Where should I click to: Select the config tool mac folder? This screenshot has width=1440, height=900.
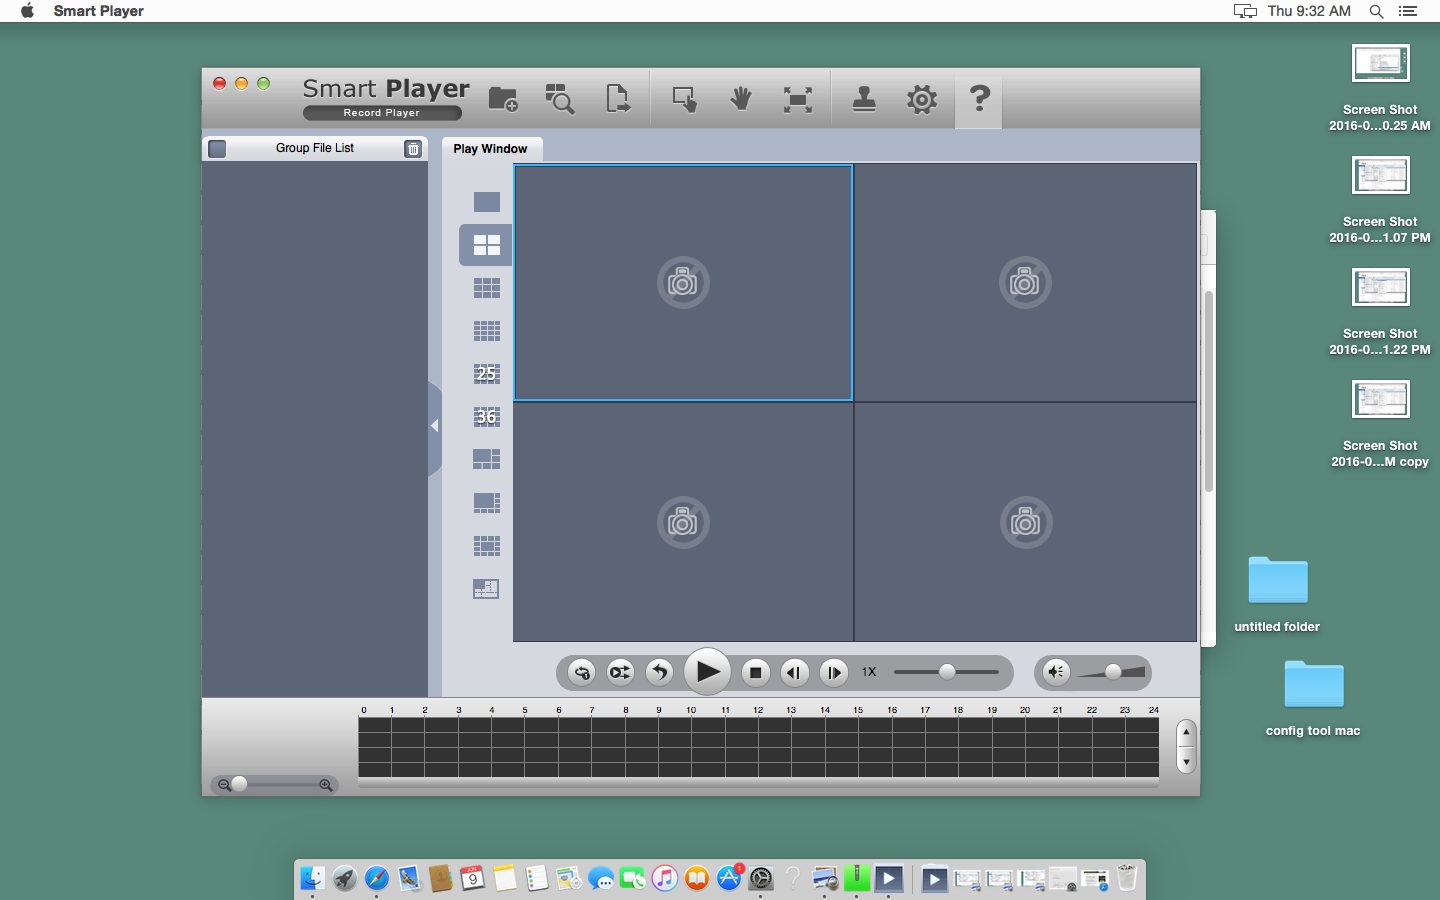pyautogui.click(x=1314, y=684)
